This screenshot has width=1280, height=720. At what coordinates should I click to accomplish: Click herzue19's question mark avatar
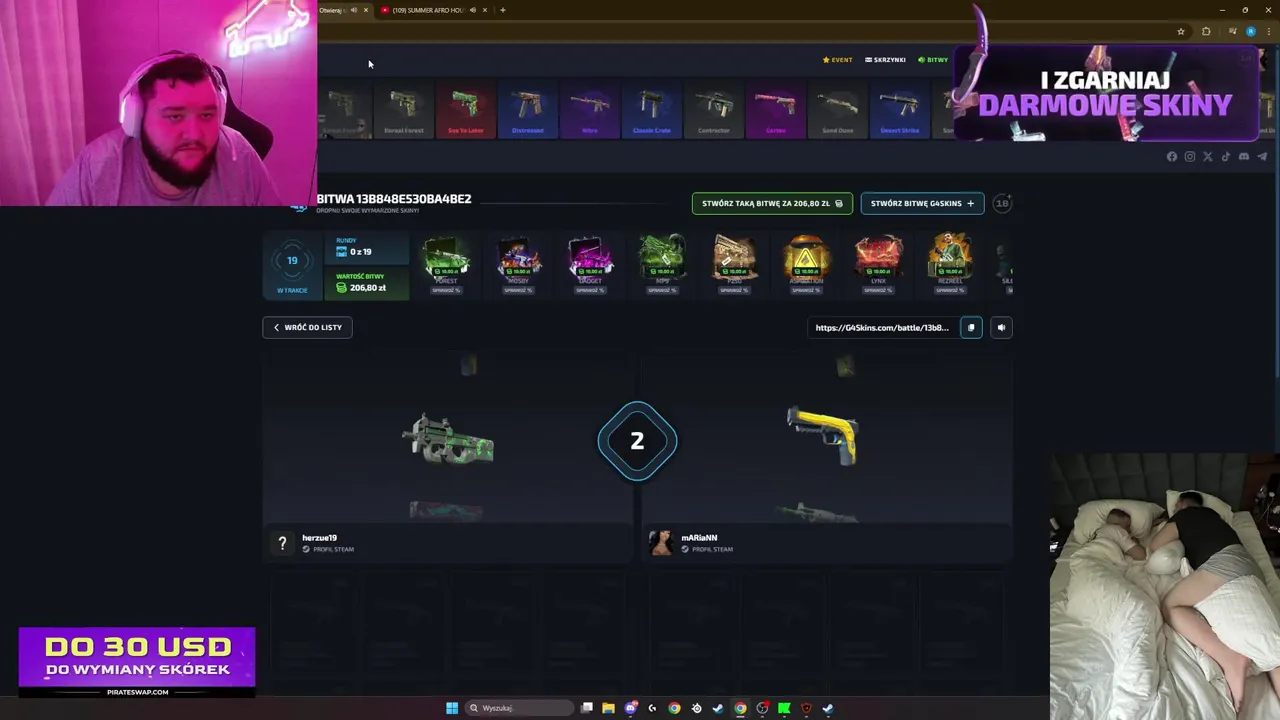click(282, 542)
